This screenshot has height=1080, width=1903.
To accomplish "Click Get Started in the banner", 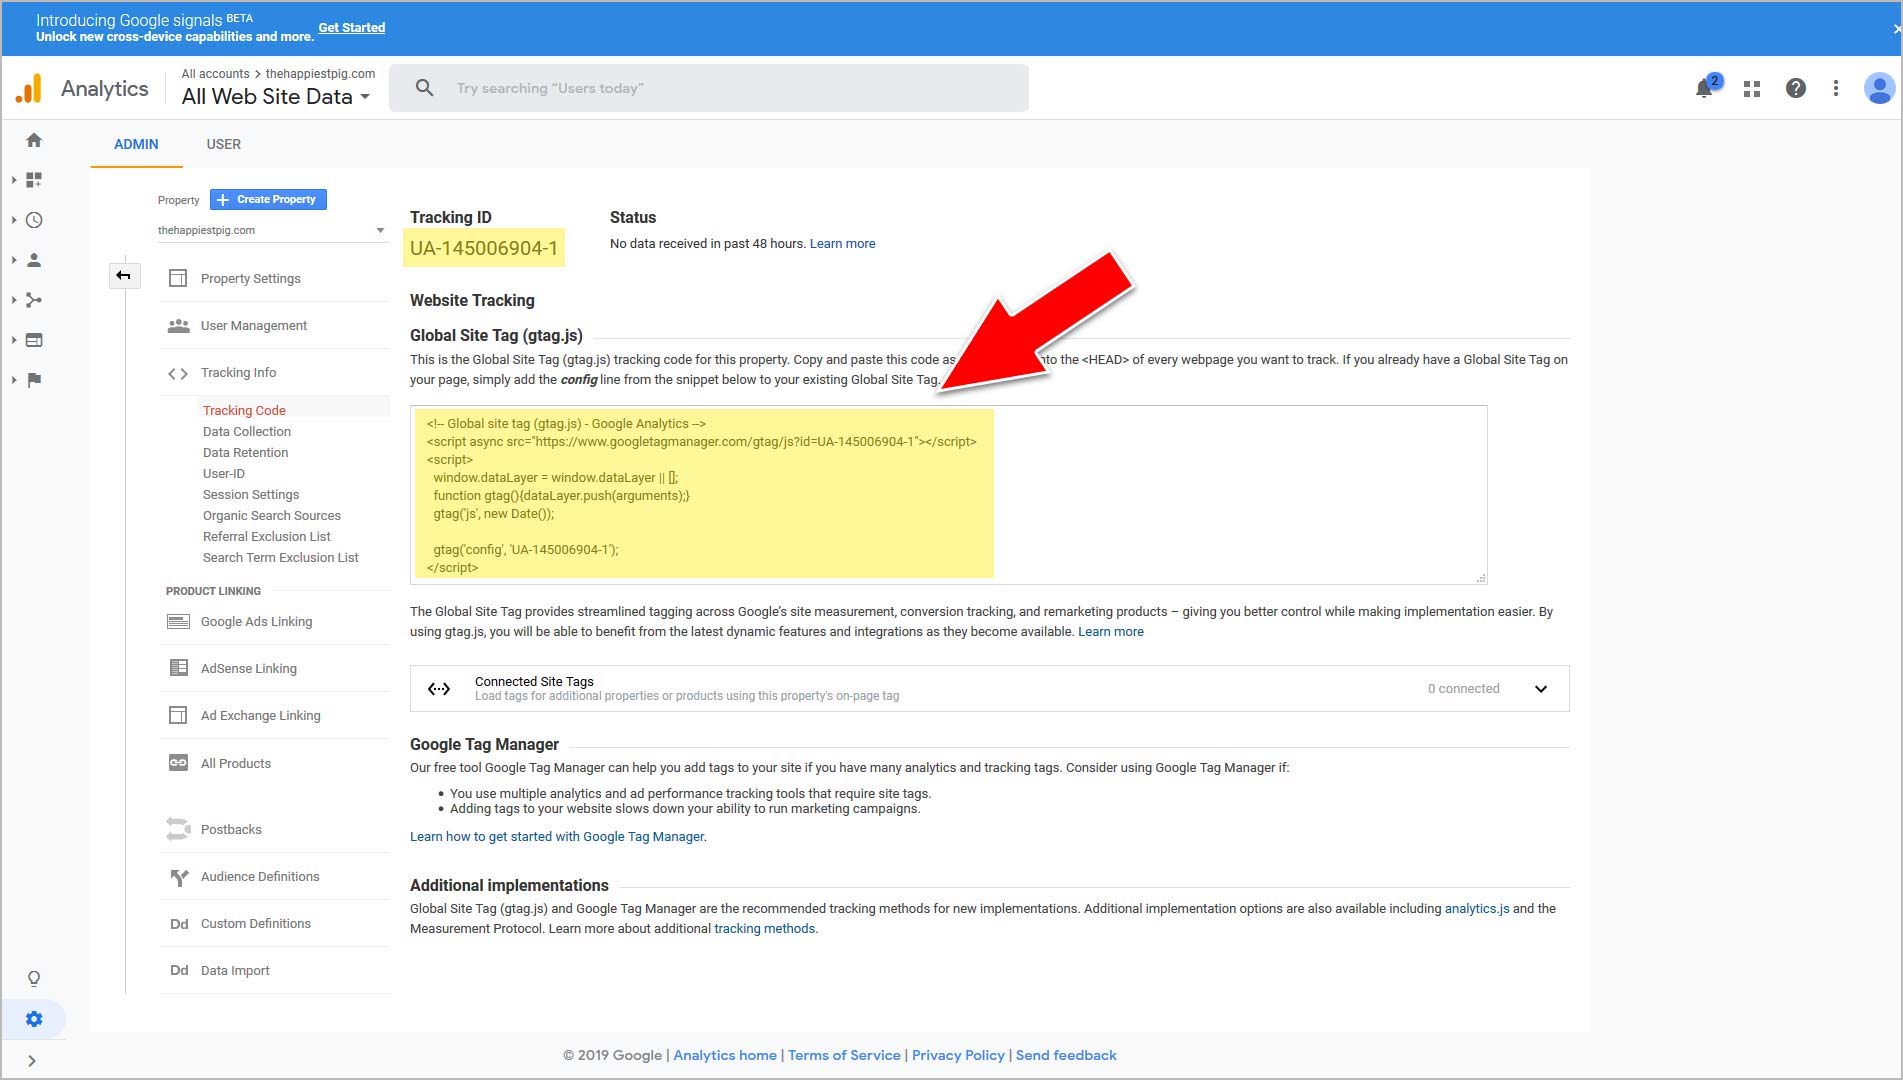I will tap(352, 28).
